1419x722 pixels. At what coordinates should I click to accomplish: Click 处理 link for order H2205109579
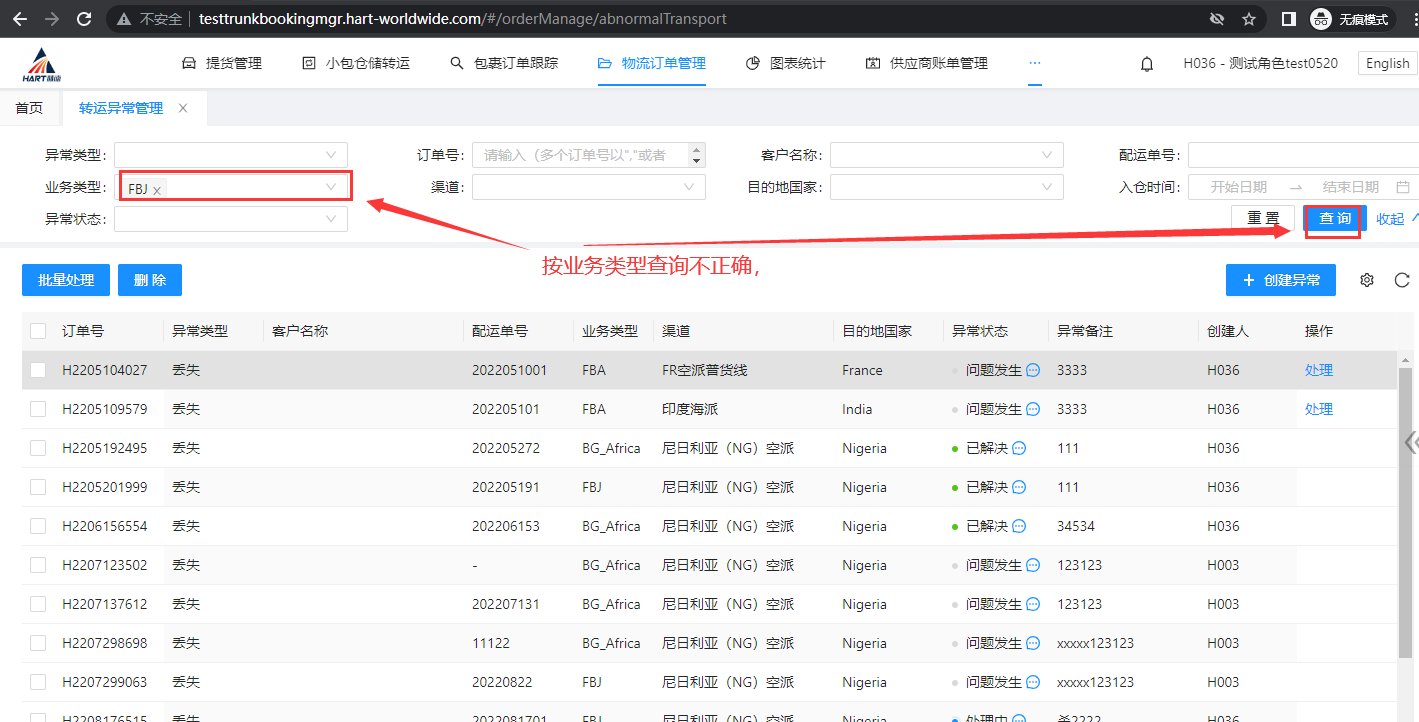1318,409
